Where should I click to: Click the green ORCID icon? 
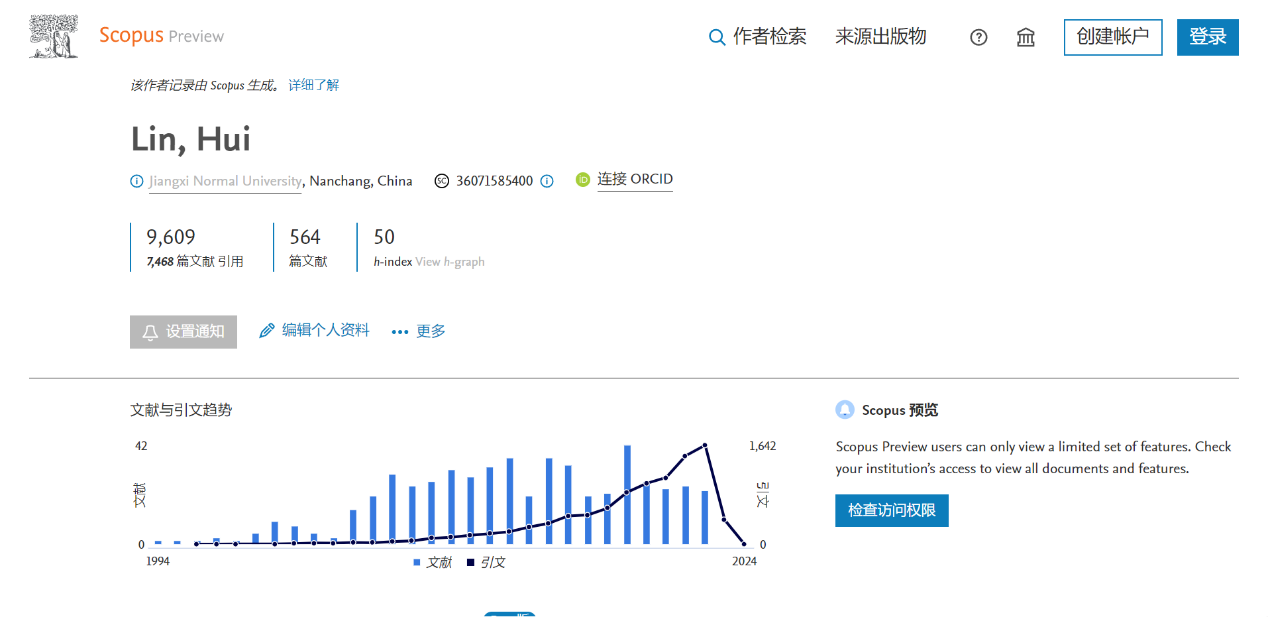(583, 180)
